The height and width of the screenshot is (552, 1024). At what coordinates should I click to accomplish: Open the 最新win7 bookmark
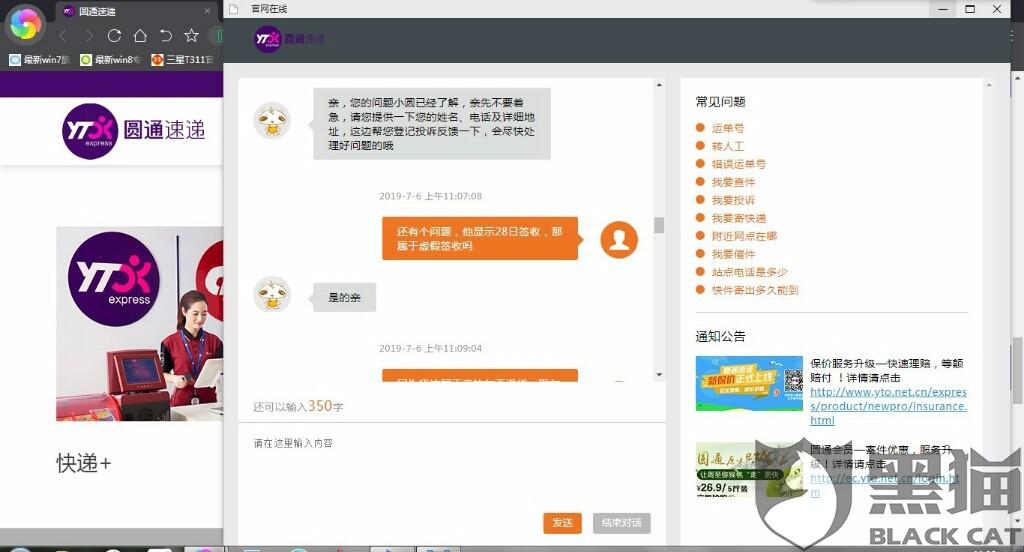(x=39, y=59)
